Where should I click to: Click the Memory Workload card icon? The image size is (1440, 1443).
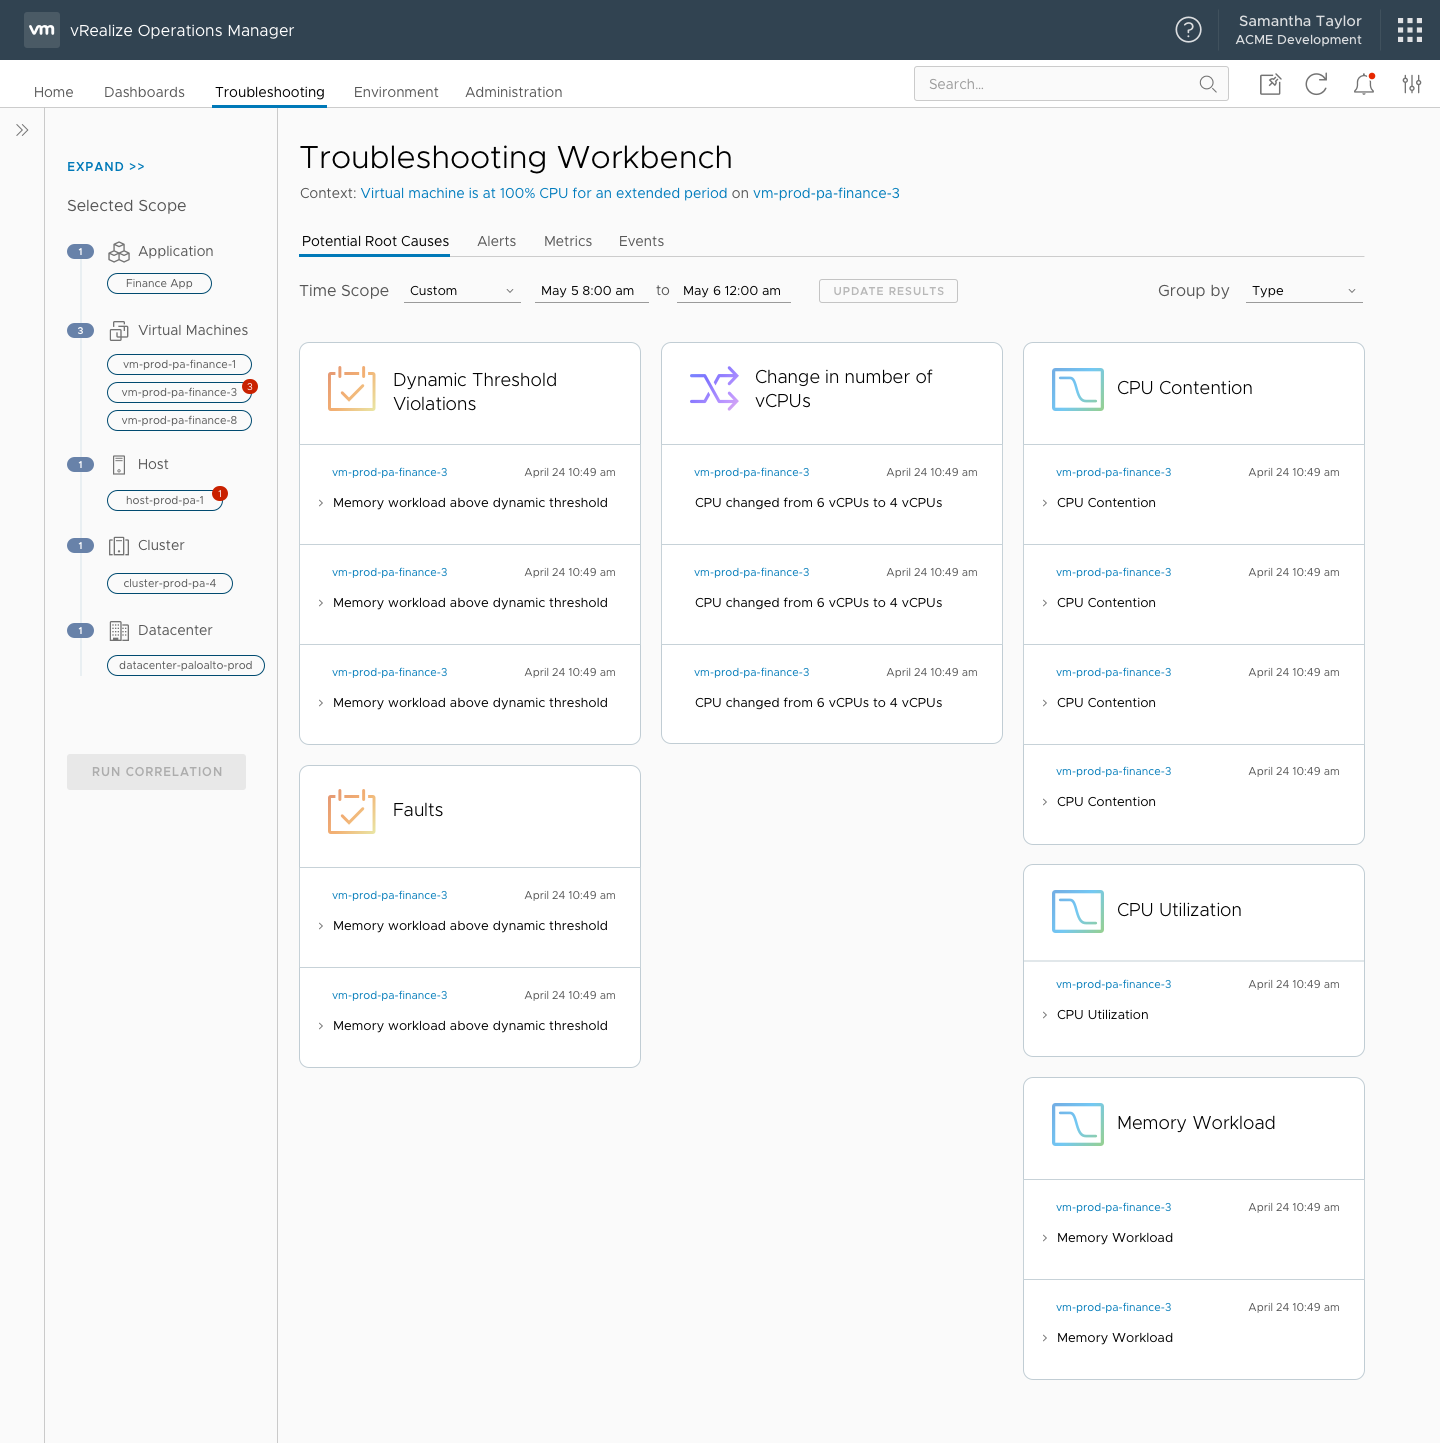click(x=1078, y=1124)
